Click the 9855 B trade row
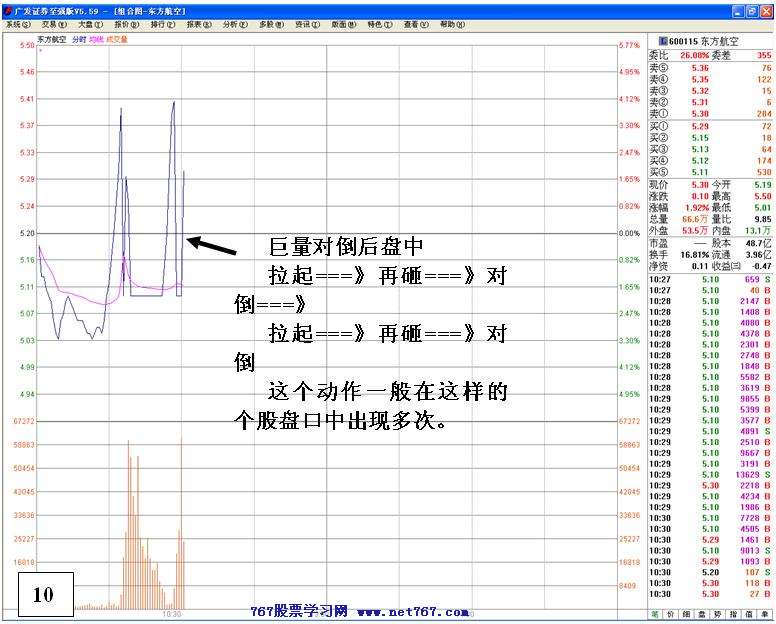Viewport: 776px width, 624px height. [x=710, y=398]
